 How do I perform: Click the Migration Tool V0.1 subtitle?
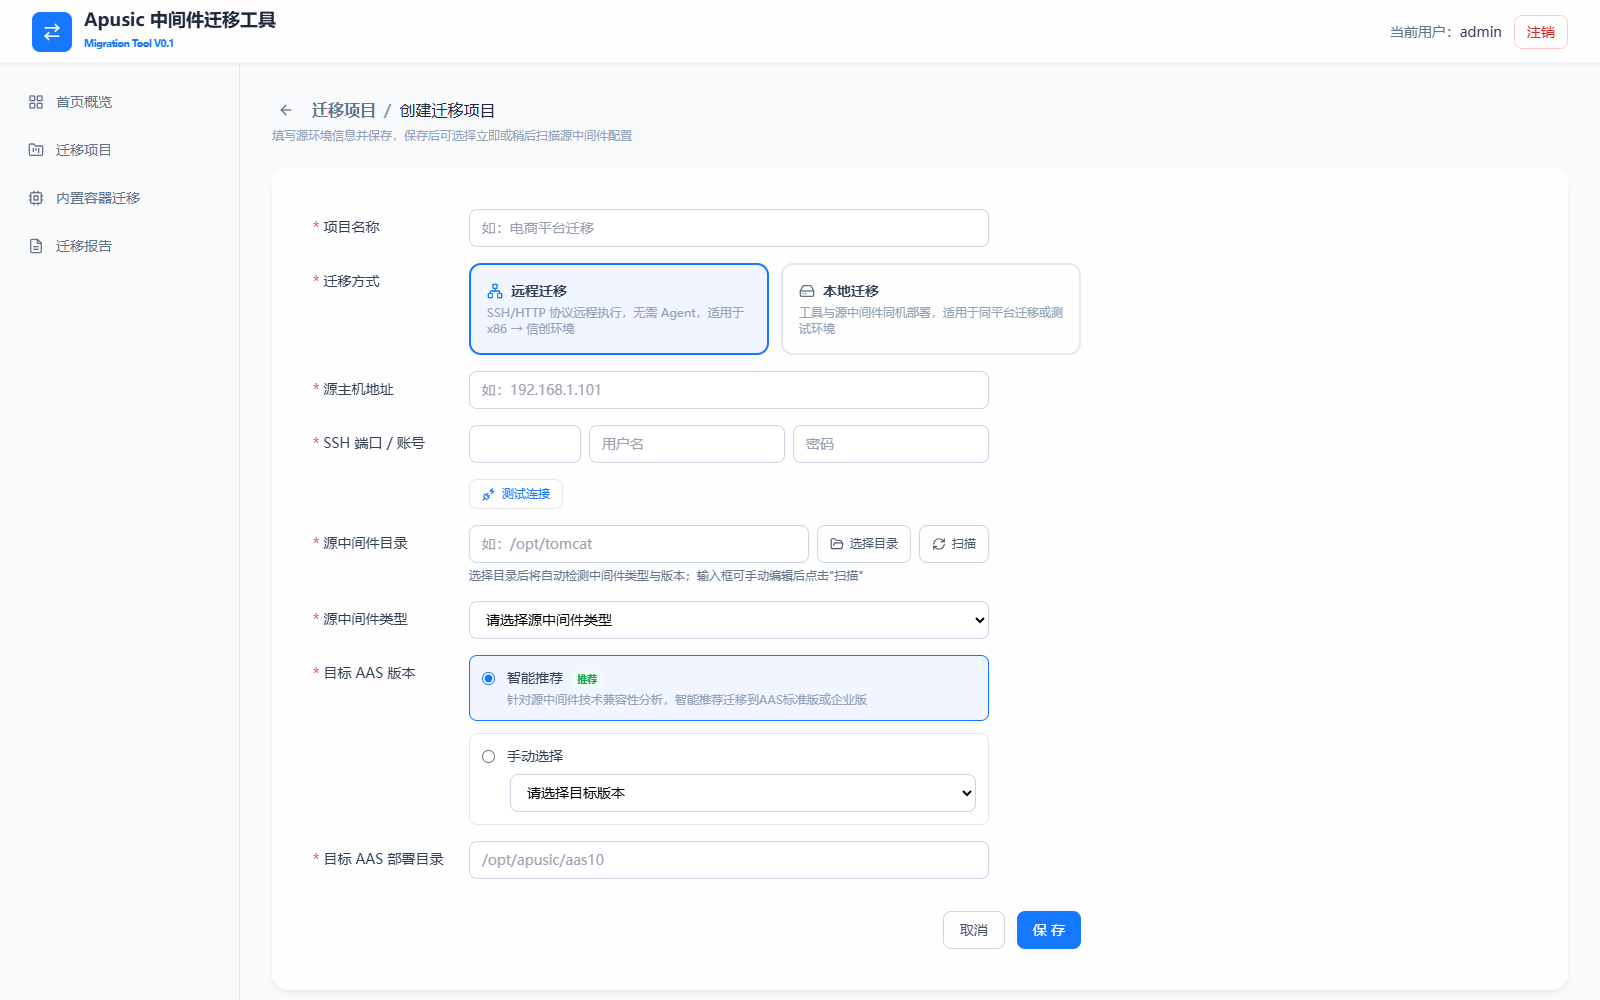coord(129,43)
